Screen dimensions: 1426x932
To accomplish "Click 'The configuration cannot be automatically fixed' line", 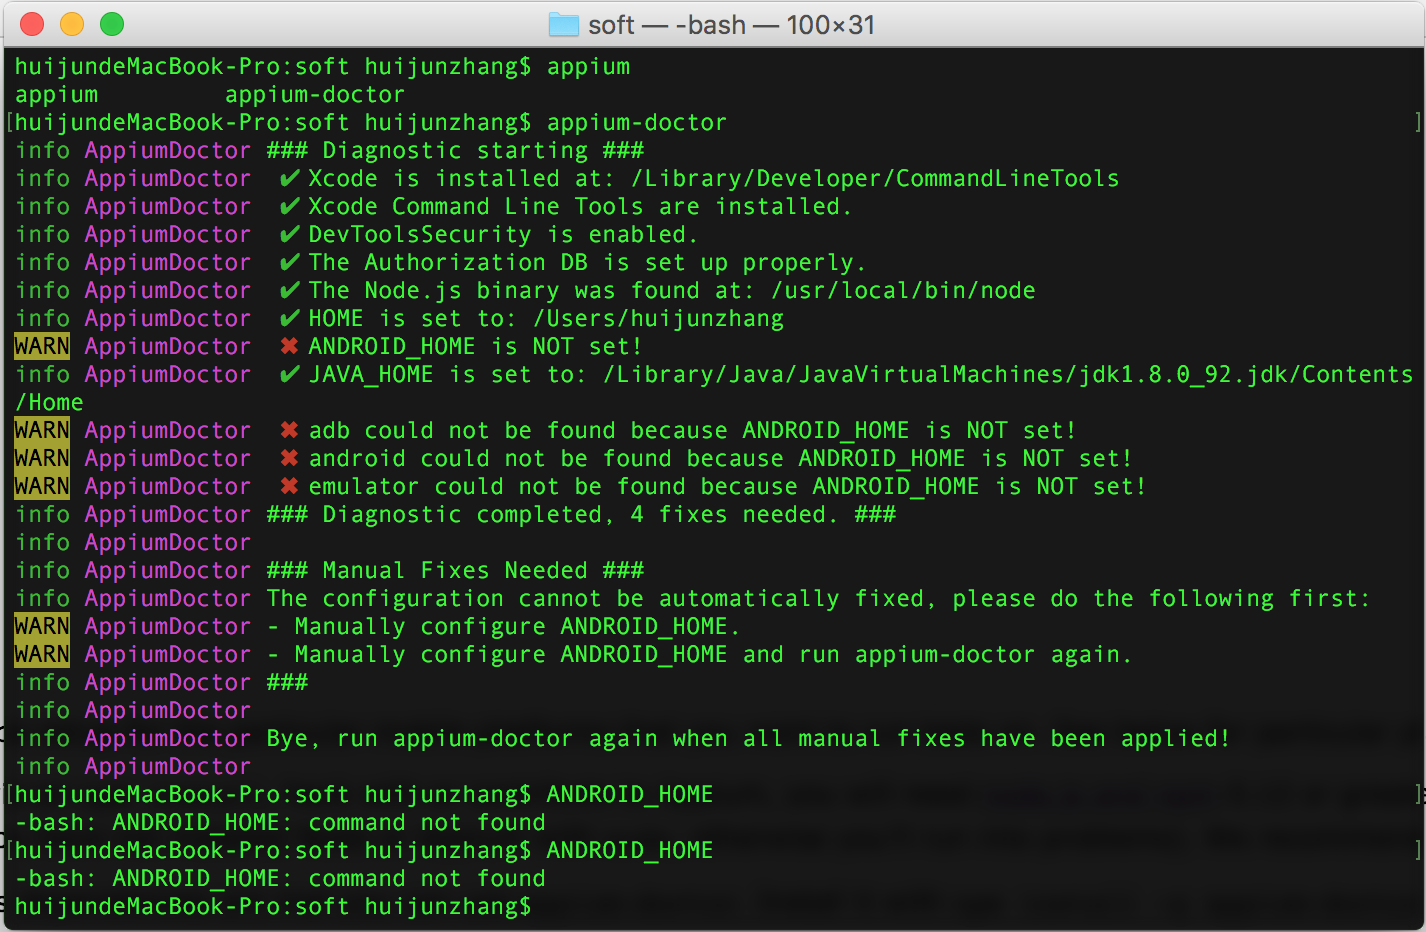I will pyautogui.click(x=818, y=598).
